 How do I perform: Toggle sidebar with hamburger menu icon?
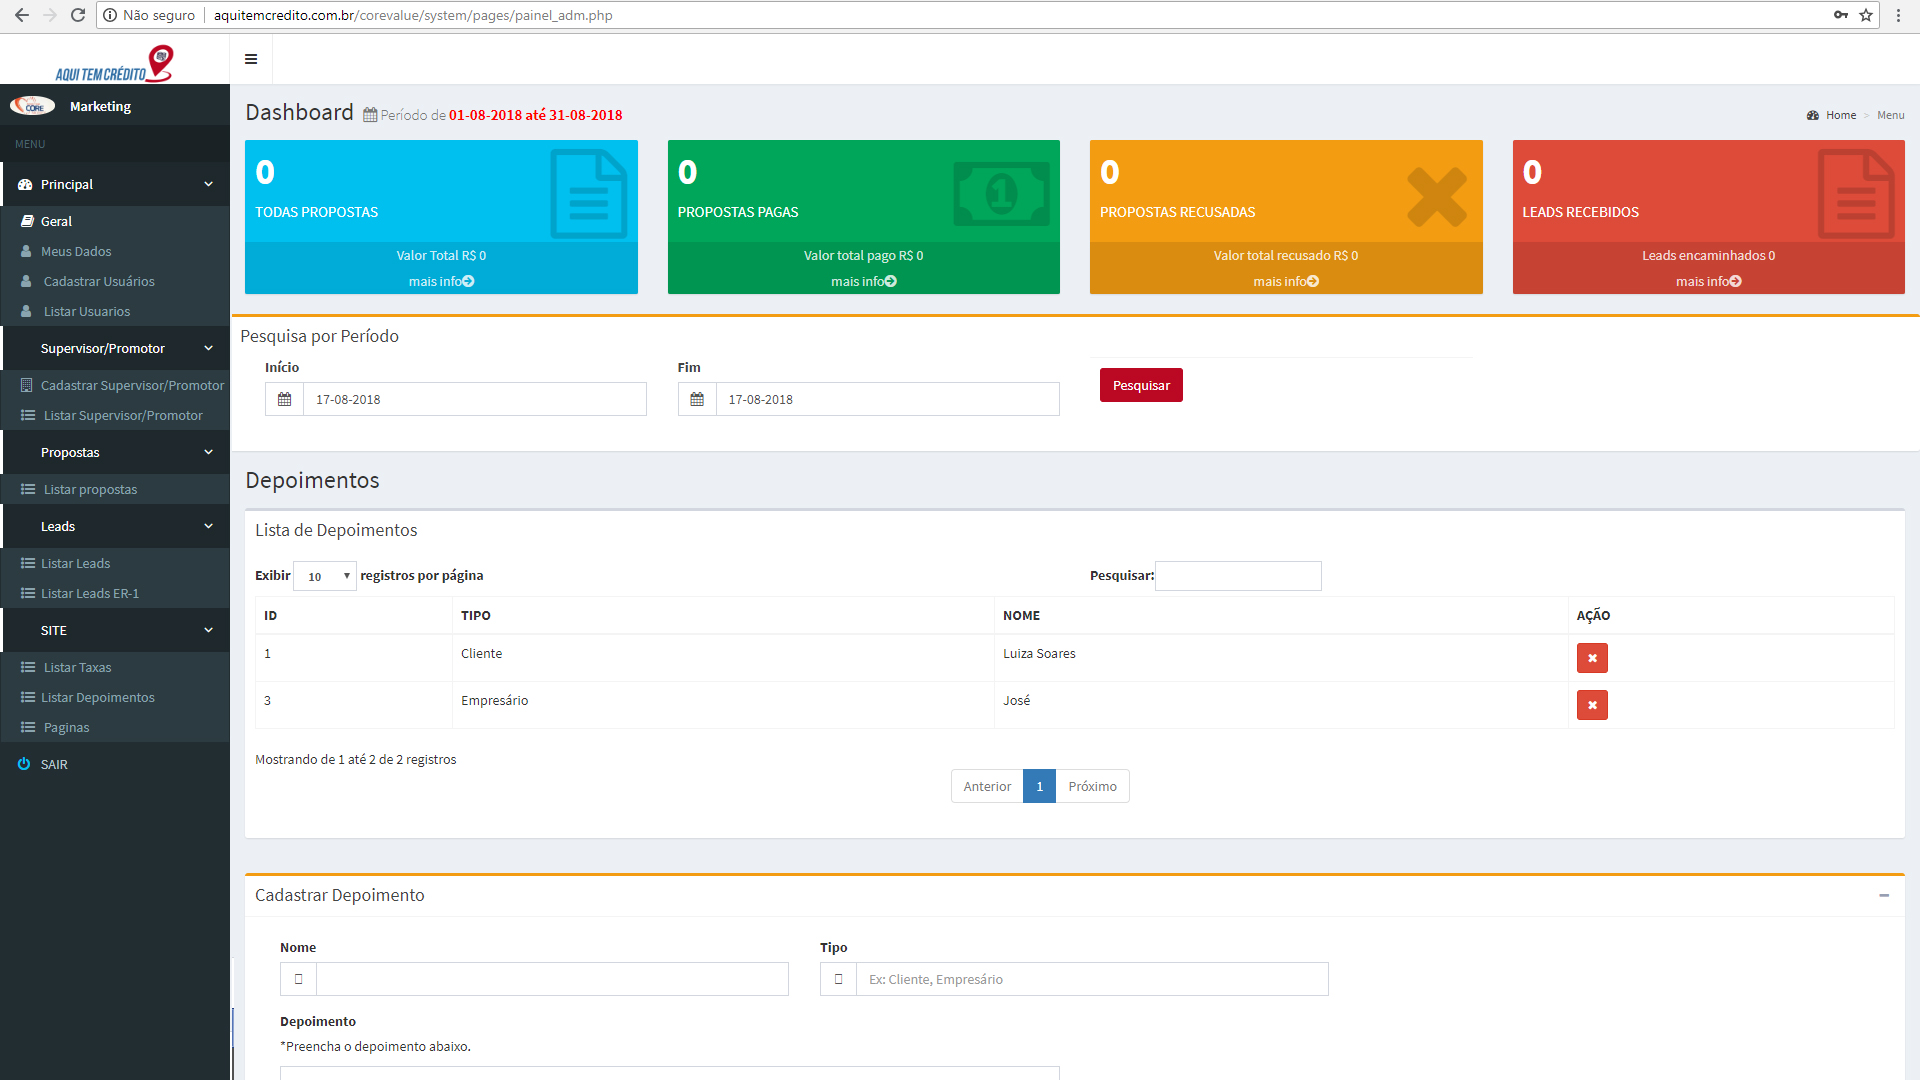coord(251,59)
